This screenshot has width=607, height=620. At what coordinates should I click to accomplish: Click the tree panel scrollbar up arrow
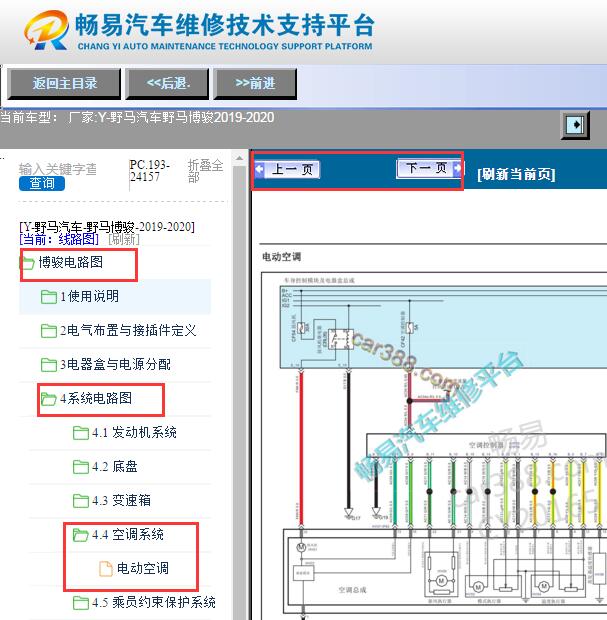pos(239,159)
